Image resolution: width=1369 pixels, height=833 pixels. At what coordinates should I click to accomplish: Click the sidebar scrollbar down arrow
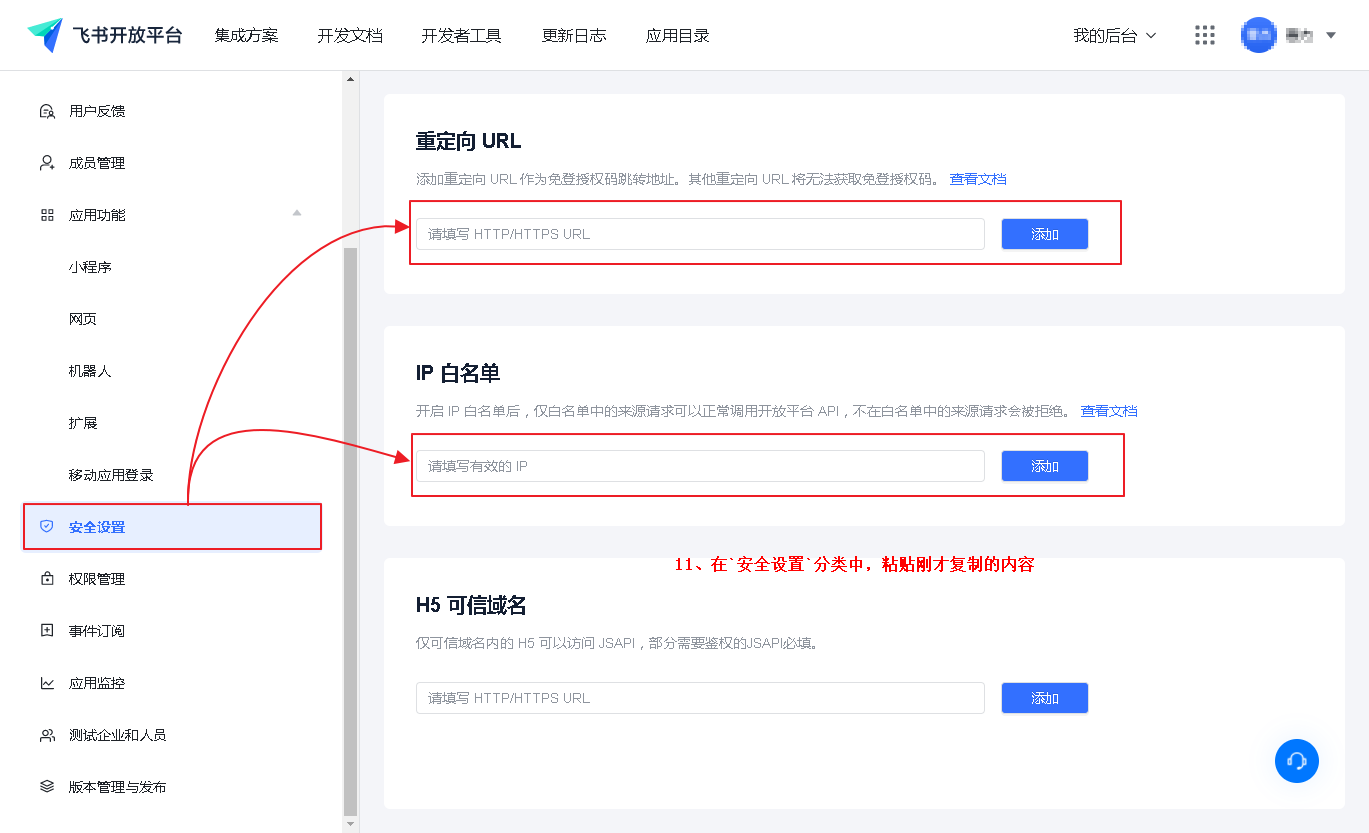[350, 824]
